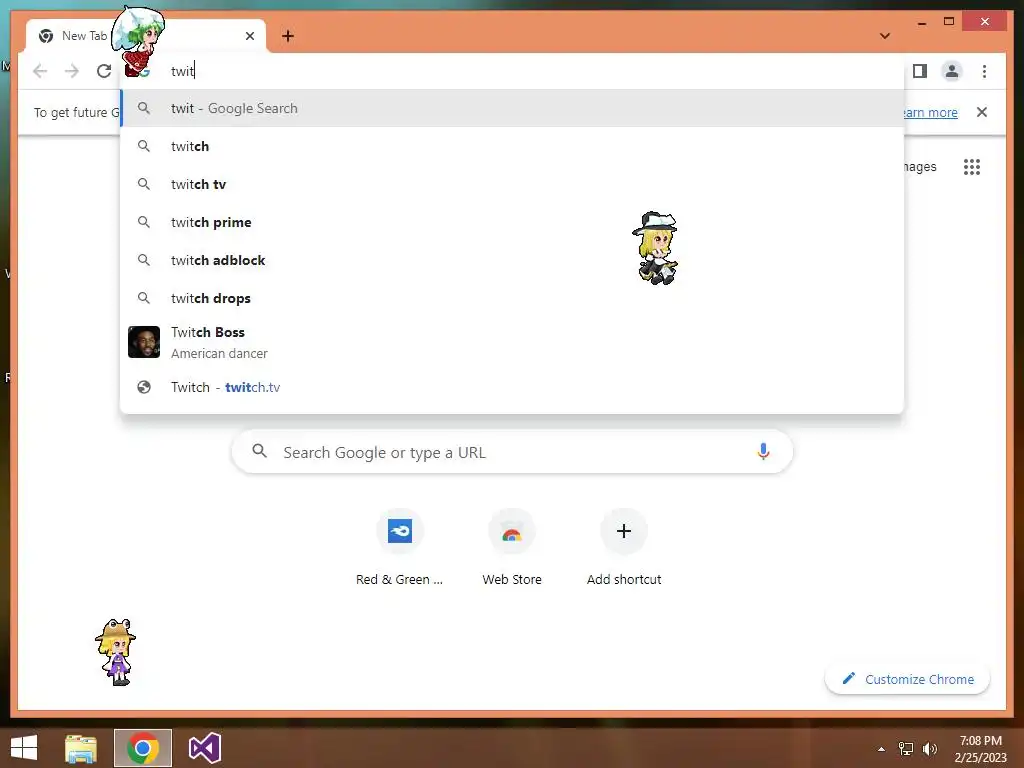The image size is (1024, 768).
Task: Click the globe icon beside the twitch.tv suggestion
Action: (144, 387)
